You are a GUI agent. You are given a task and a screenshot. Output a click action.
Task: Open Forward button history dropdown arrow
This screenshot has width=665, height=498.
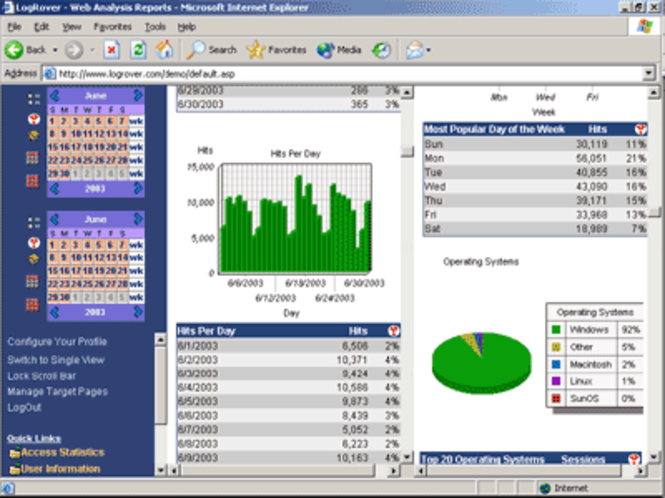[x=92, y=50]
